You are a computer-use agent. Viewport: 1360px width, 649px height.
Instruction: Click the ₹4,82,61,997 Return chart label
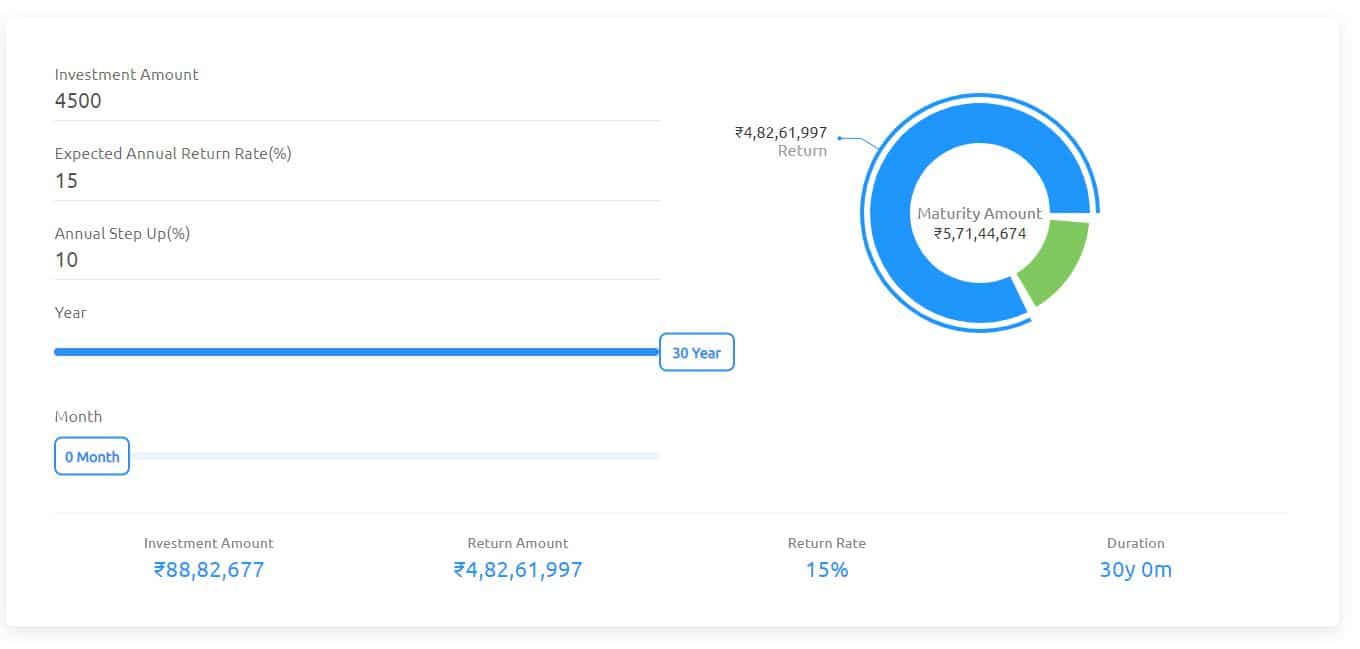(x=781, y=141)
